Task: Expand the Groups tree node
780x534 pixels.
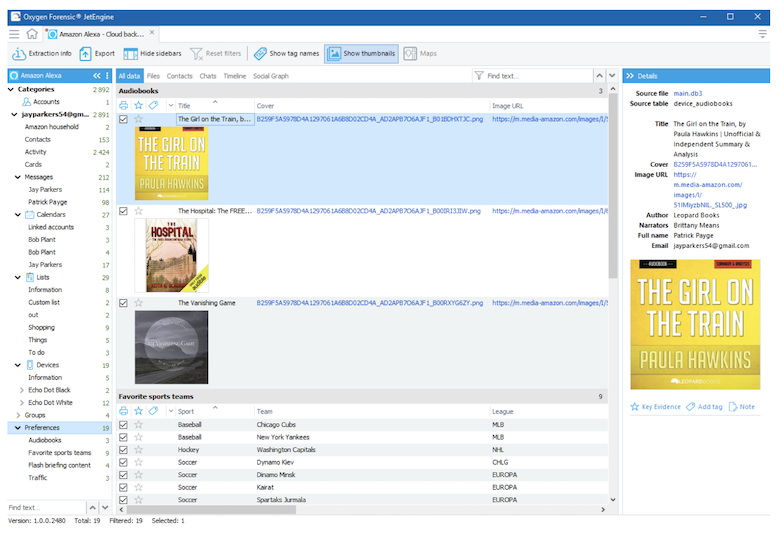Action: [x=18, y=415]
